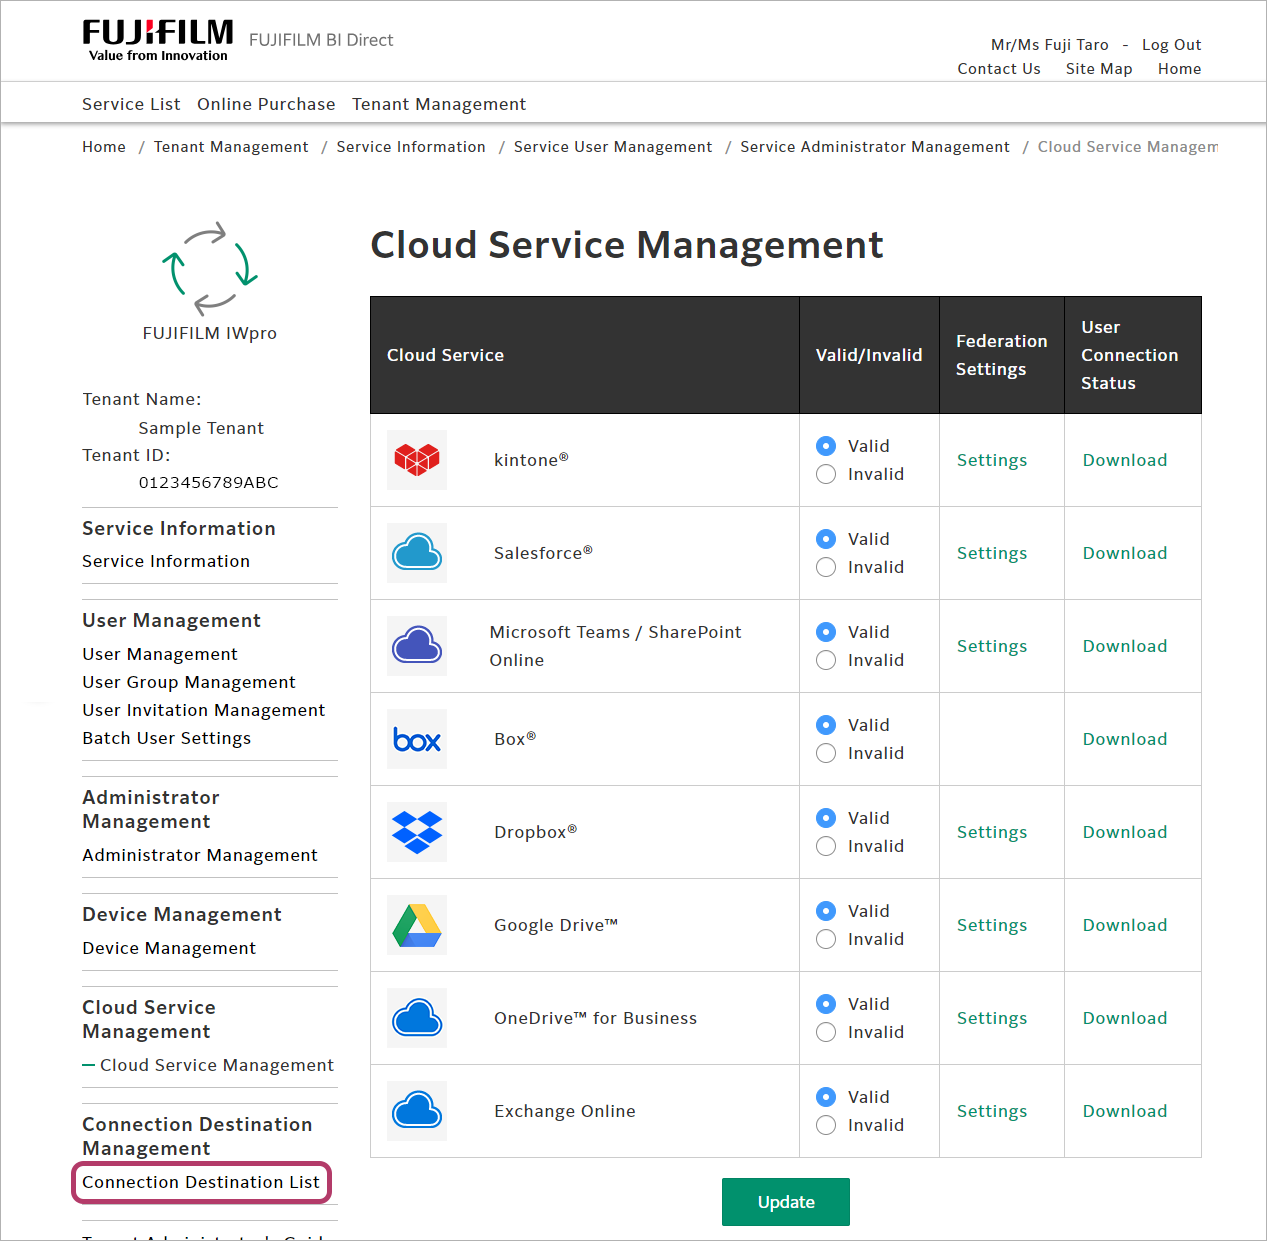Viewport: 1267px width, 1241px height.
Task: Mark OneDrive for Business as Invalid
Action: point(826,1032)
